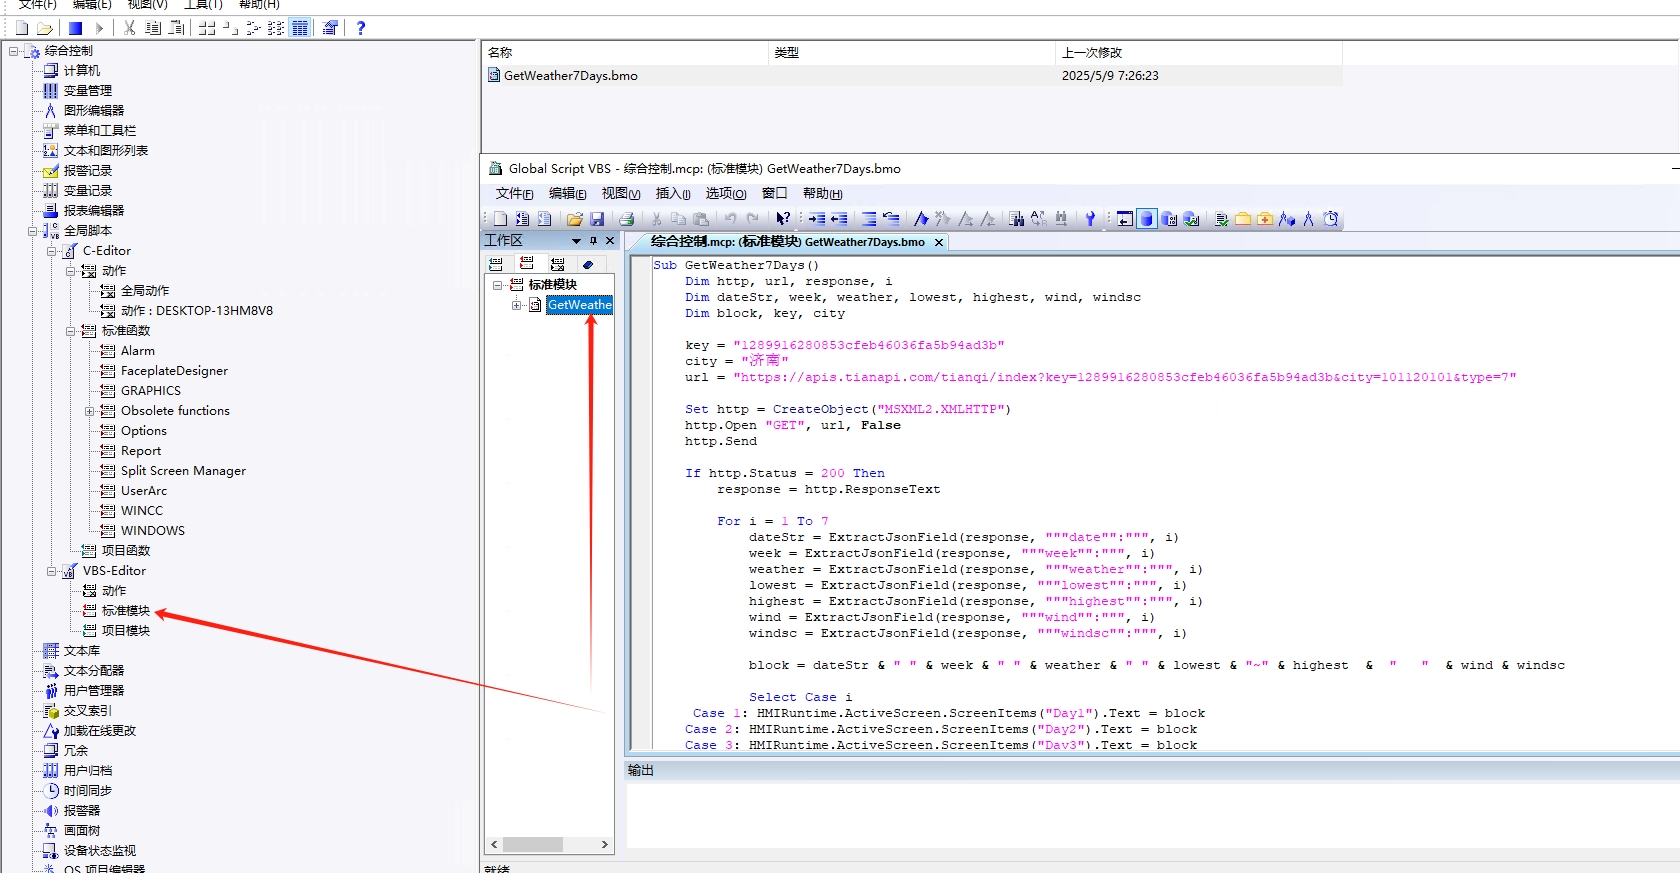This screenshot has height=873, width=1680.
Task: Select the 标准模块 item under VBS-Editor
Action: pos(125,611)
